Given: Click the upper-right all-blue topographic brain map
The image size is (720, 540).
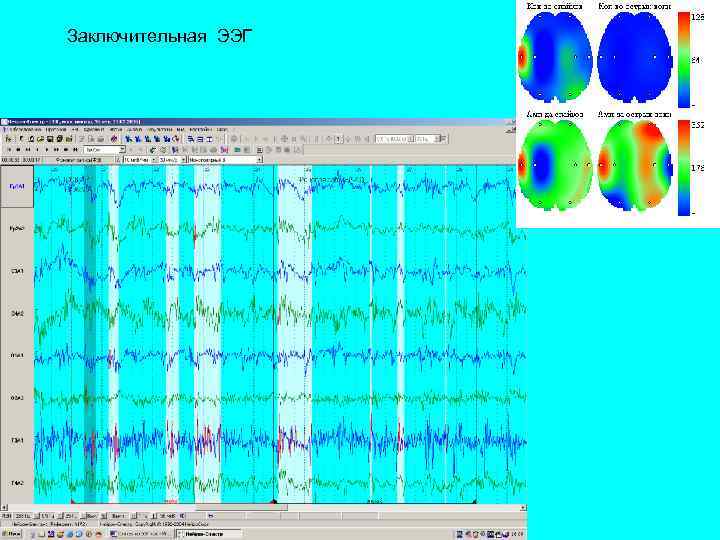Looking at the screenshot, I should click(635, 57).
